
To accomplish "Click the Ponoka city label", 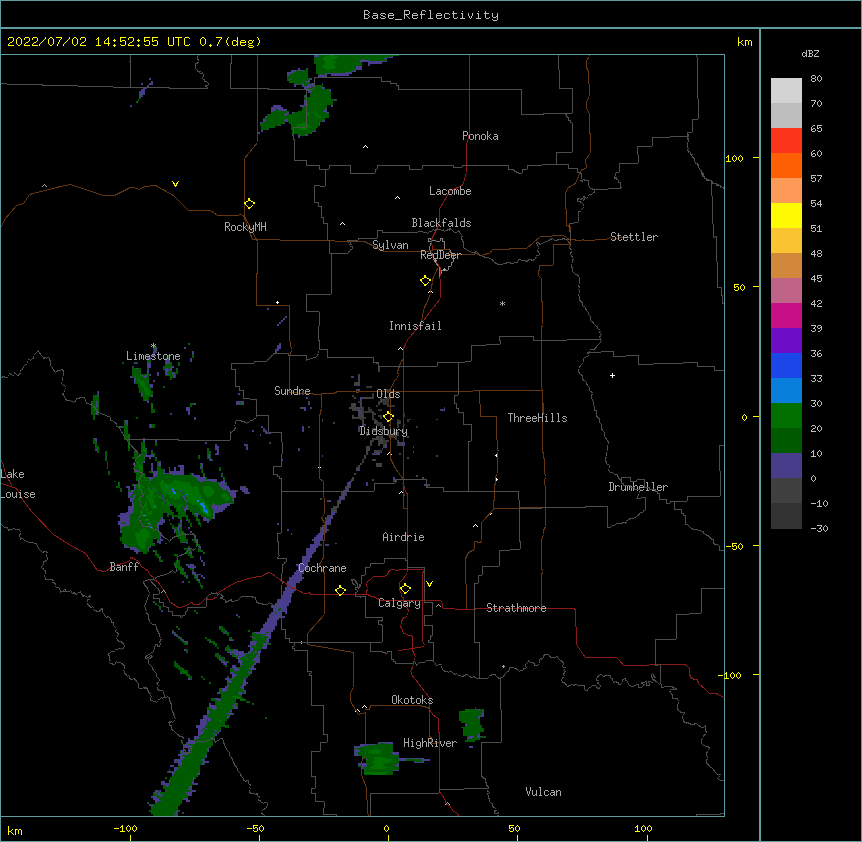I will (x=480, y=136).
